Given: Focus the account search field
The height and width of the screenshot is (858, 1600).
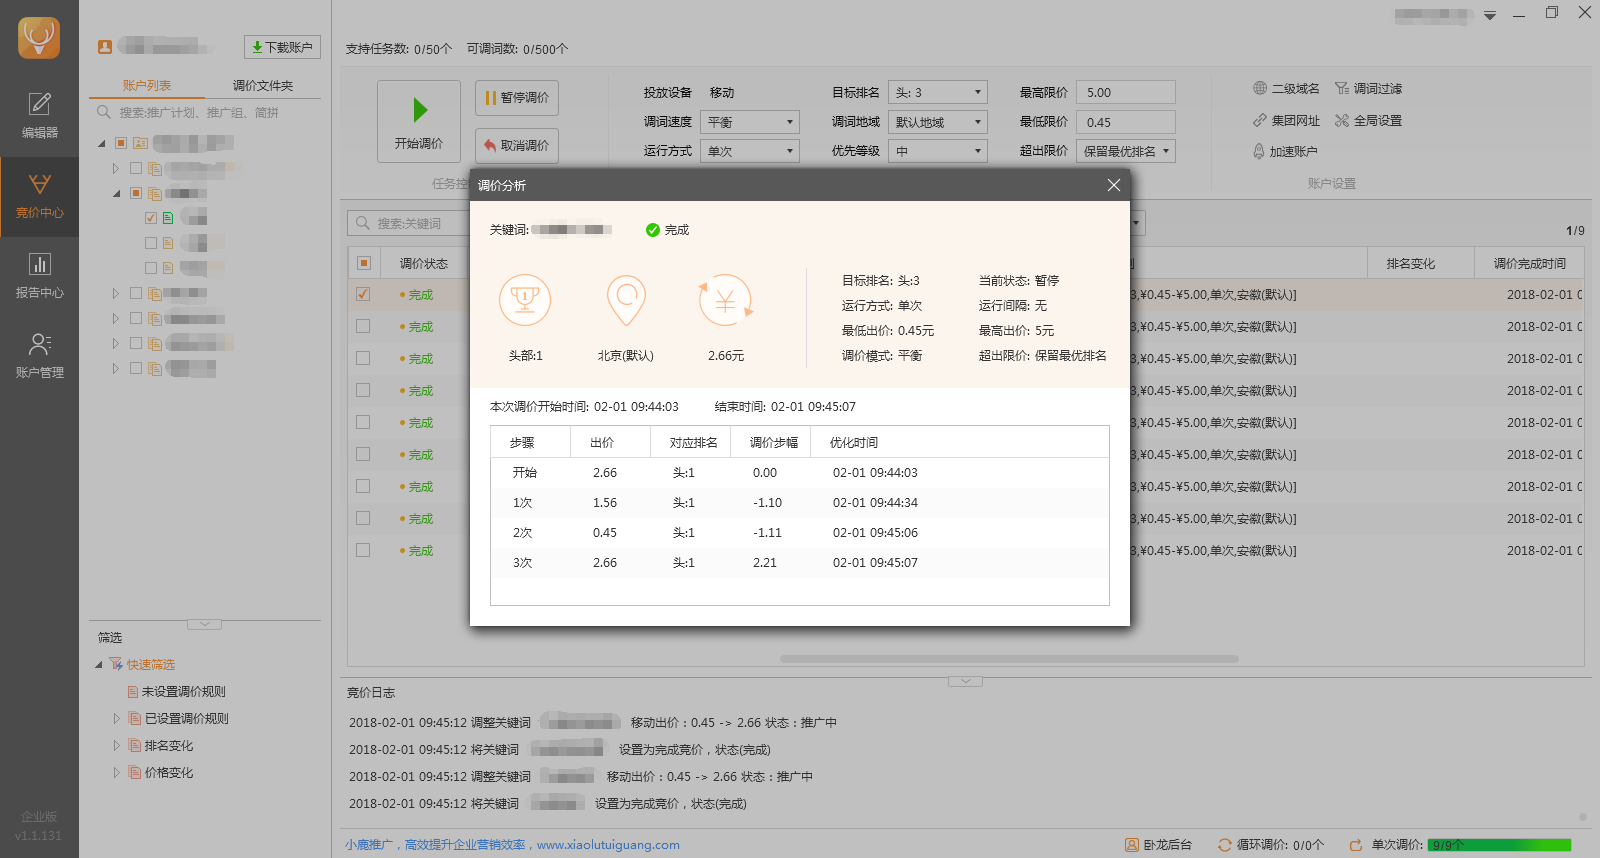Looking at the screenshot, I should tap(205, 113).
